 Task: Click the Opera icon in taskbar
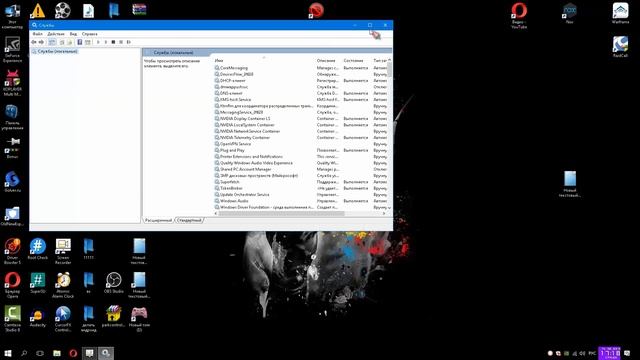click(73, 353)
